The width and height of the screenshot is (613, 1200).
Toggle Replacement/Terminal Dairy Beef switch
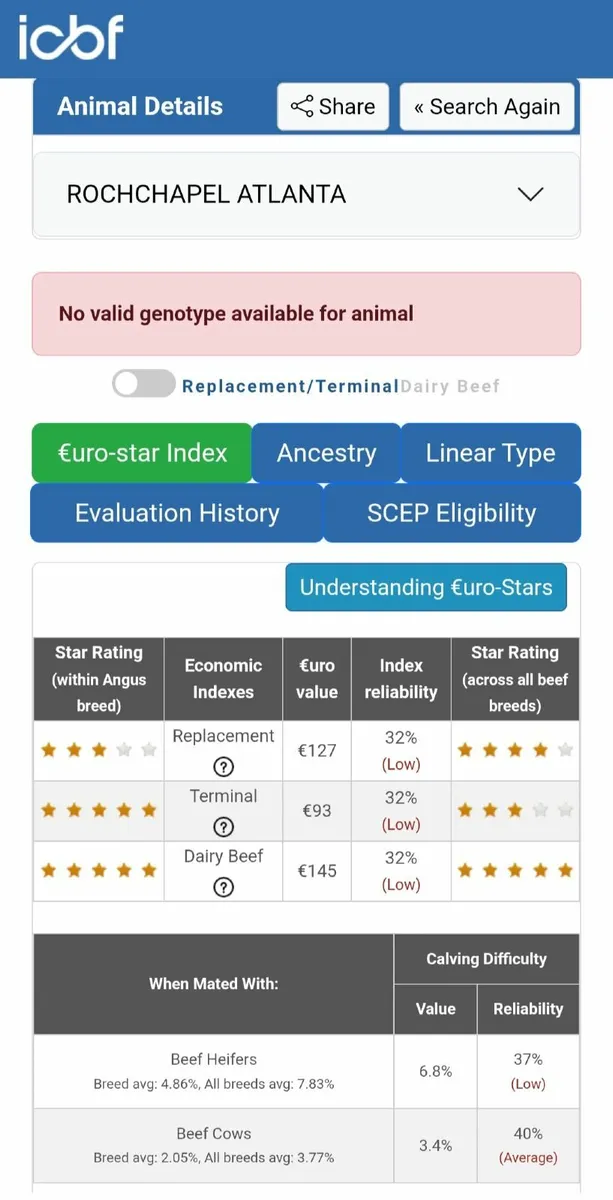[x=143, y=384]
